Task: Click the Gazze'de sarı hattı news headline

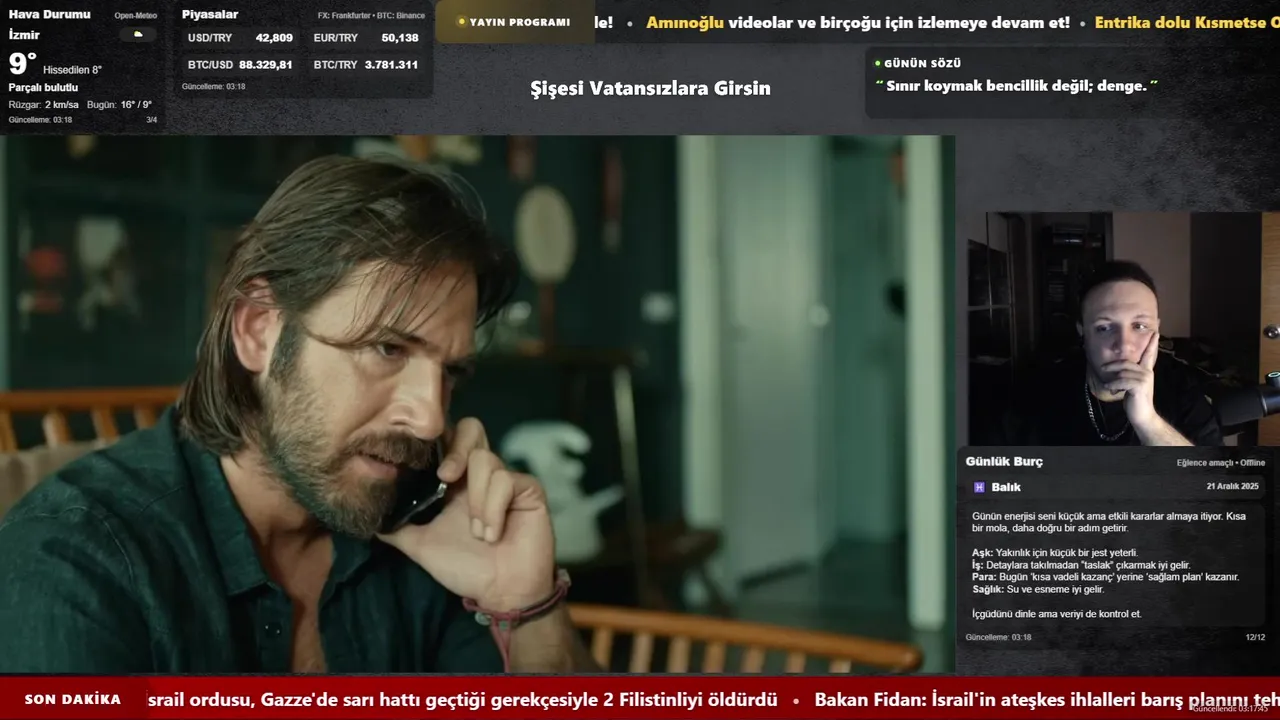Action: tap(462, 699)
